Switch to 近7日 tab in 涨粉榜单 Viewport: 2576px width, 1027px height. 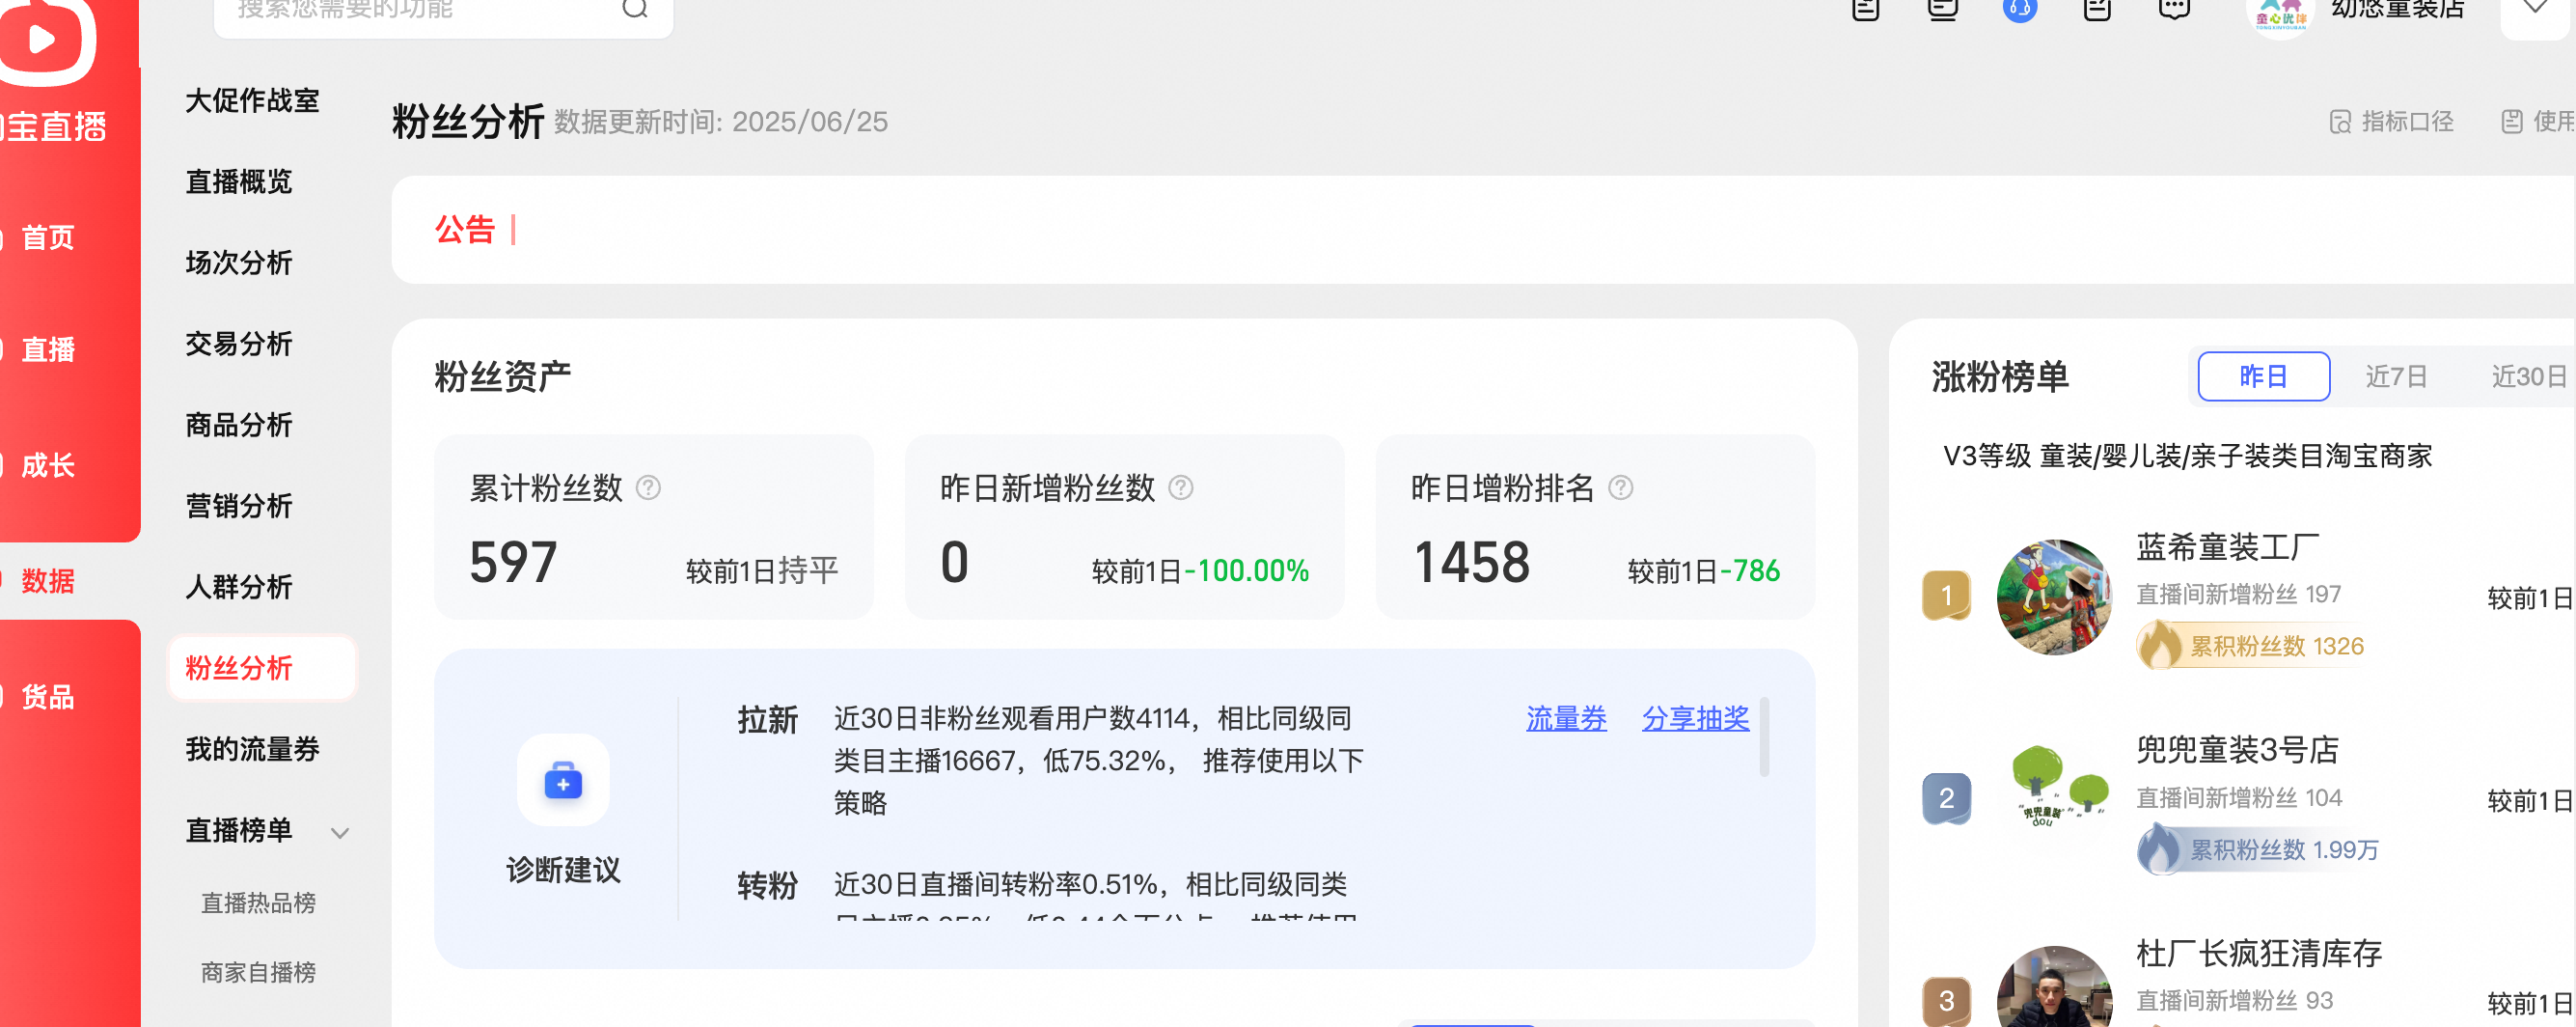point(2396,376)
